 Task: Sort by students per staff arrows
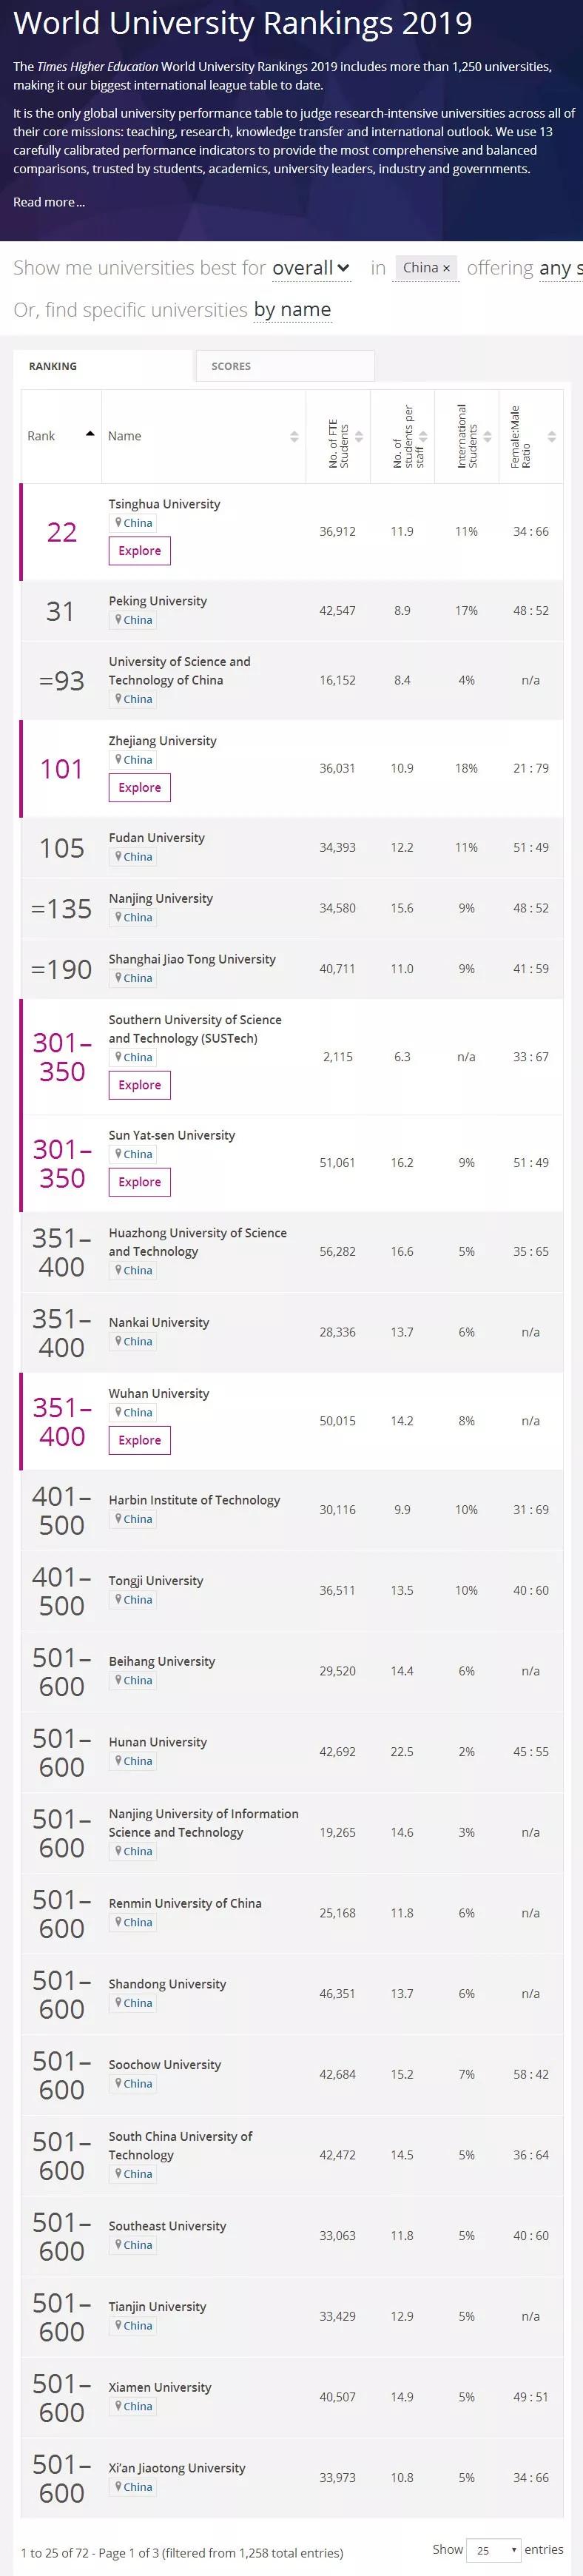point(423,437)
